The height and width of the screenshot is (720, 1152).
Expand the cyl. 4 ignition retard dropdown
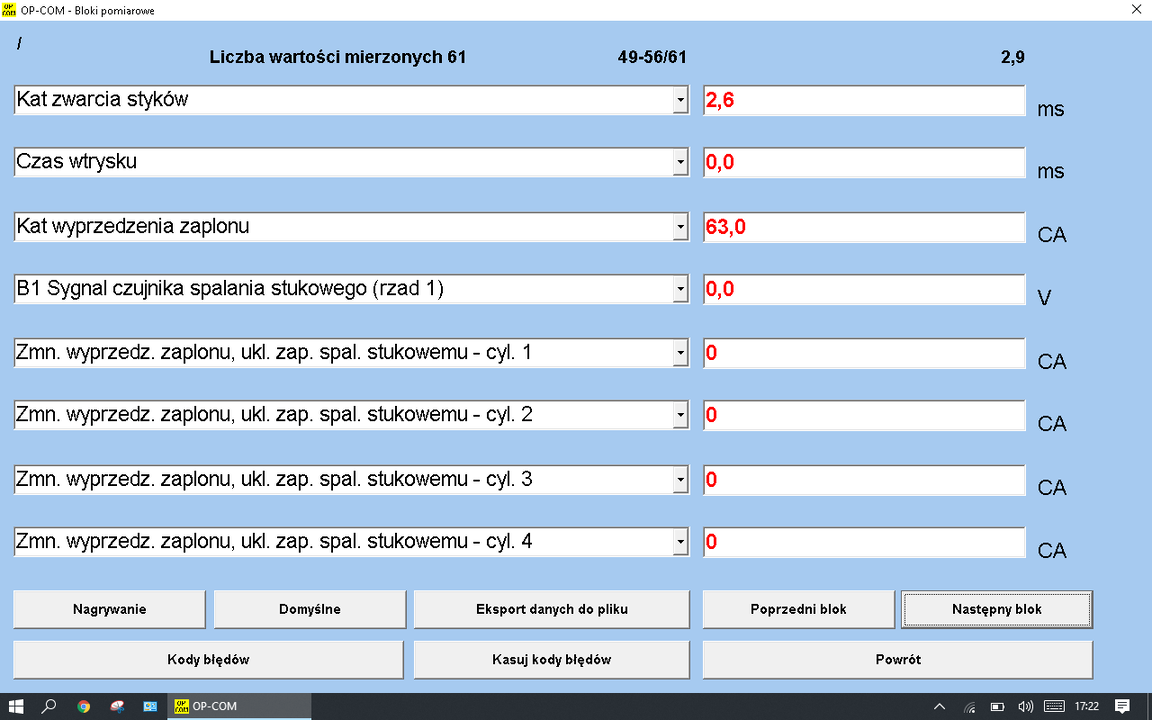click(x=680, y=543)
